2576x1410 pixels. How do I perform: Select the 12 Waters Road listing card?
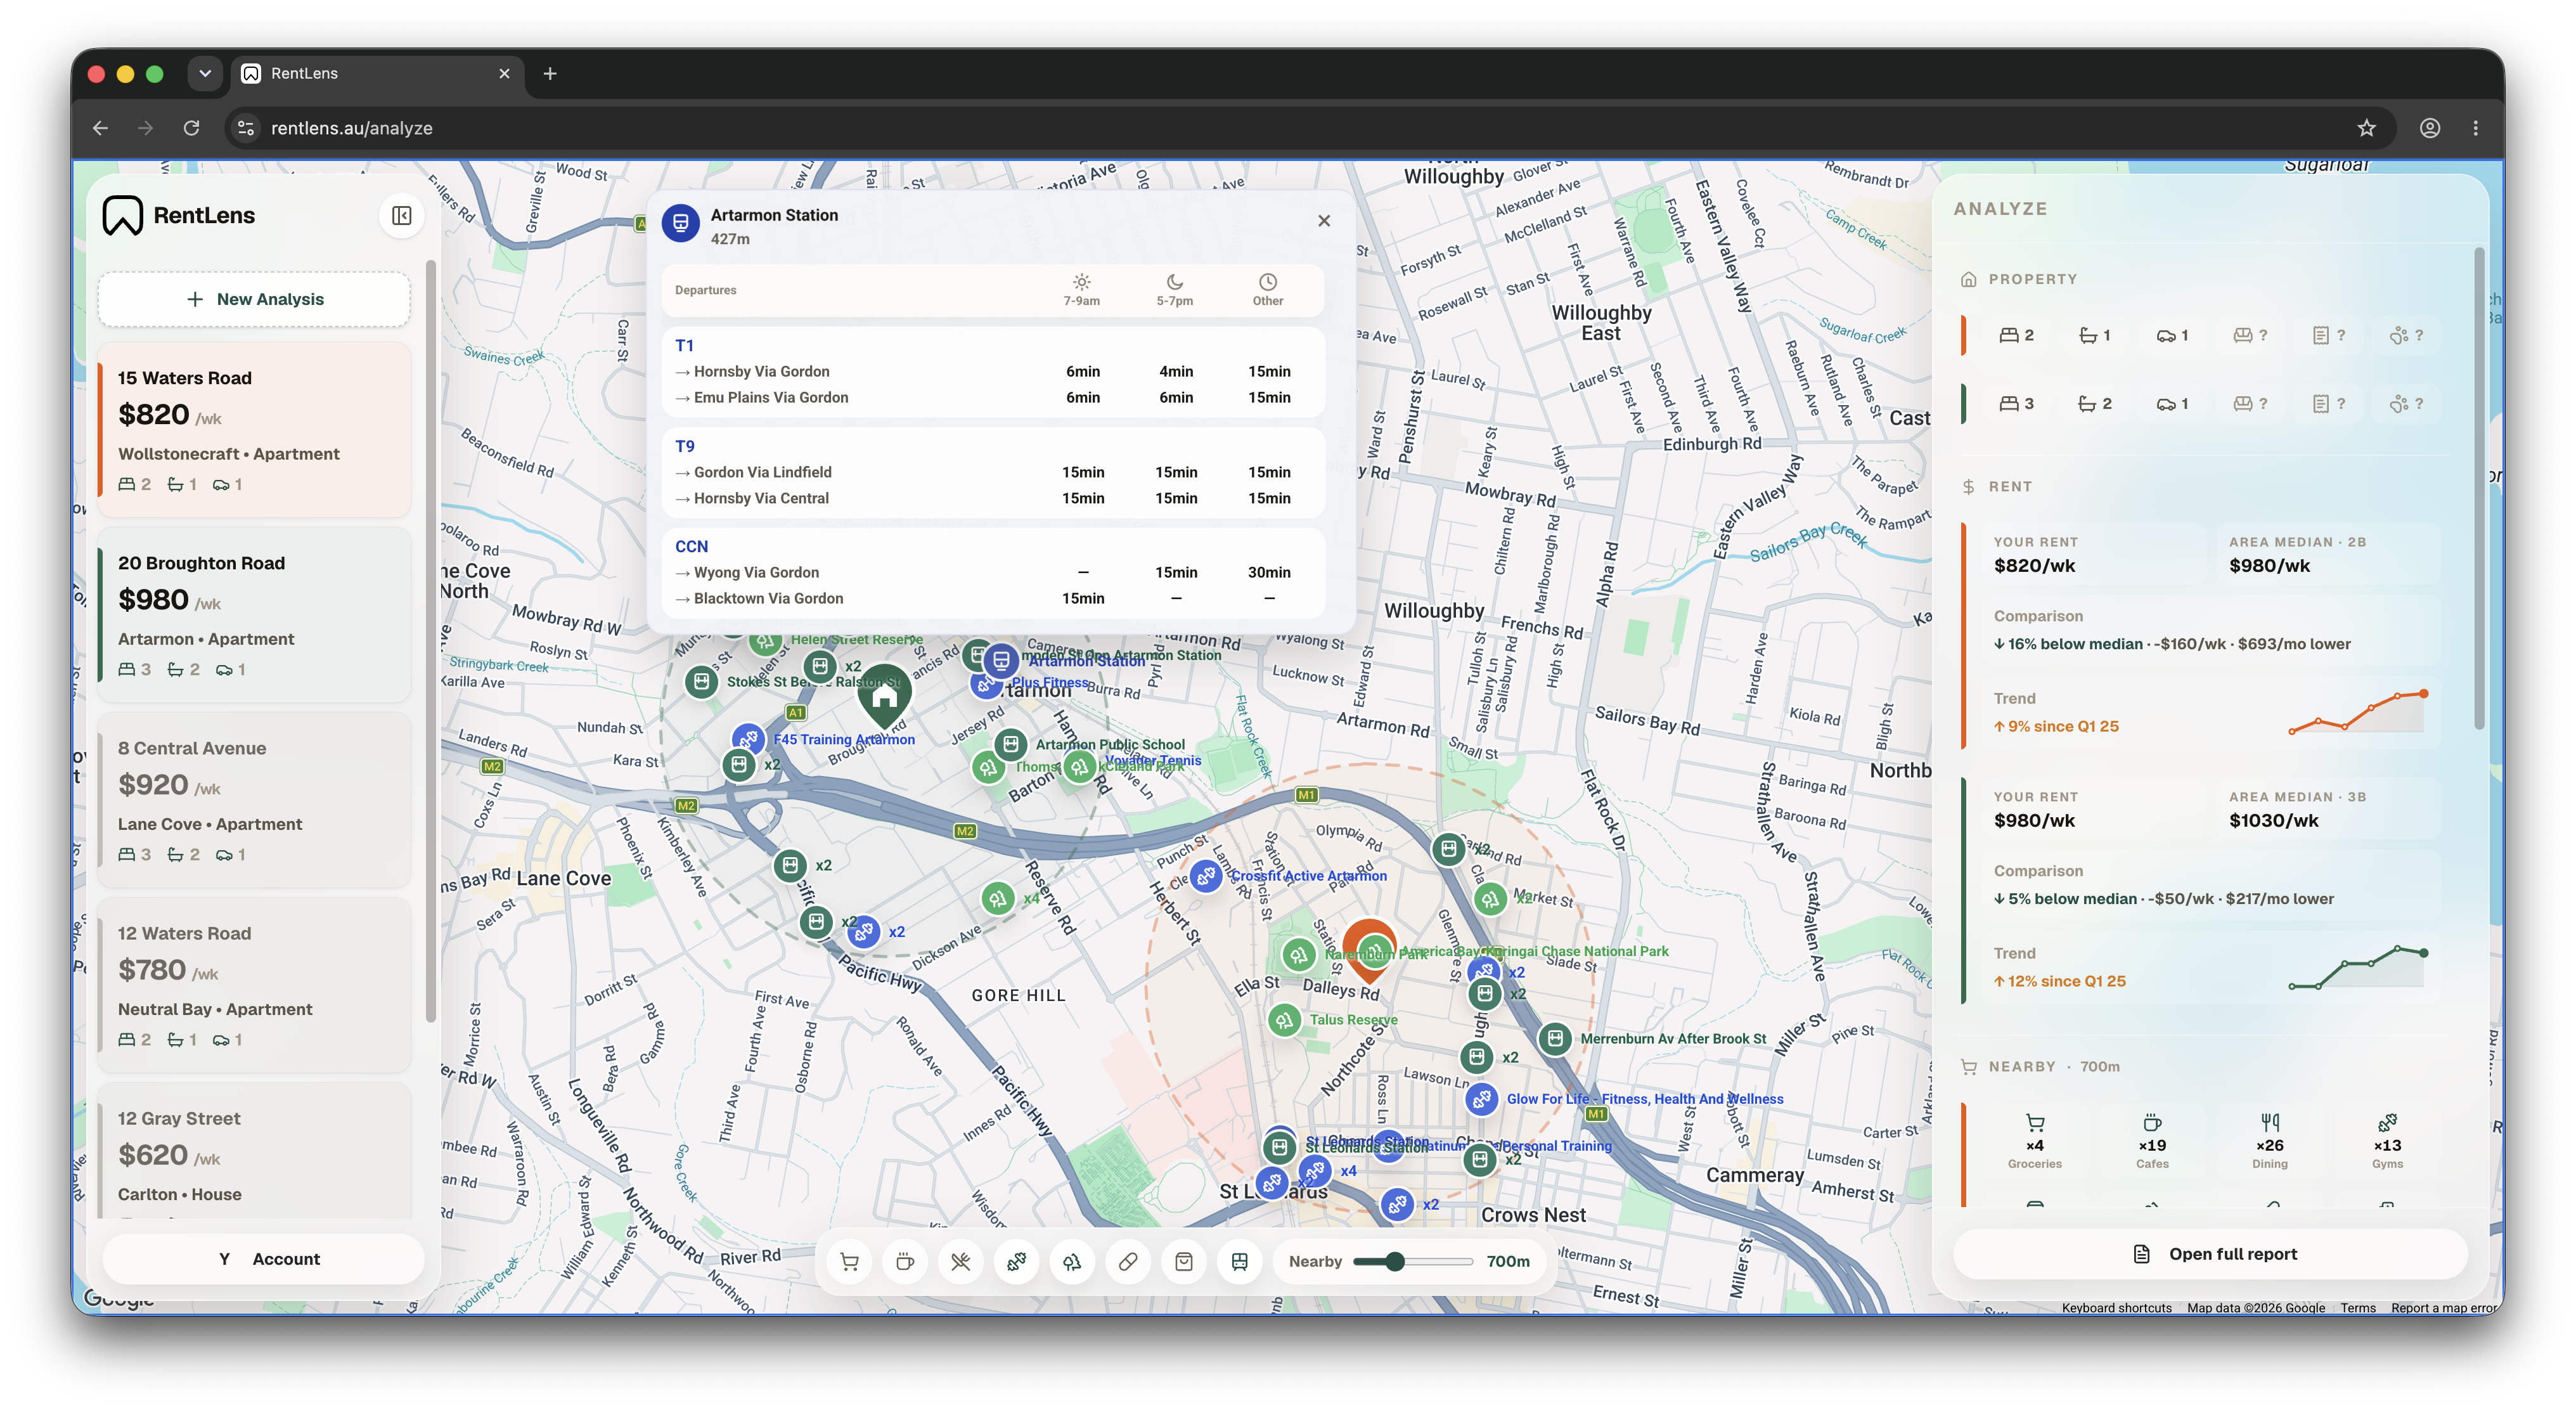coord(254,985)
